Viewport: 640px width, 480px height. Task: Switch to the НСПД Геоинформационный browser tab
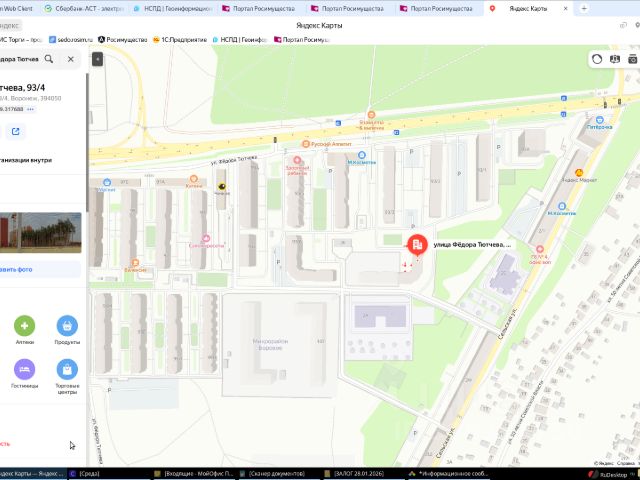(x=173, y=8)
